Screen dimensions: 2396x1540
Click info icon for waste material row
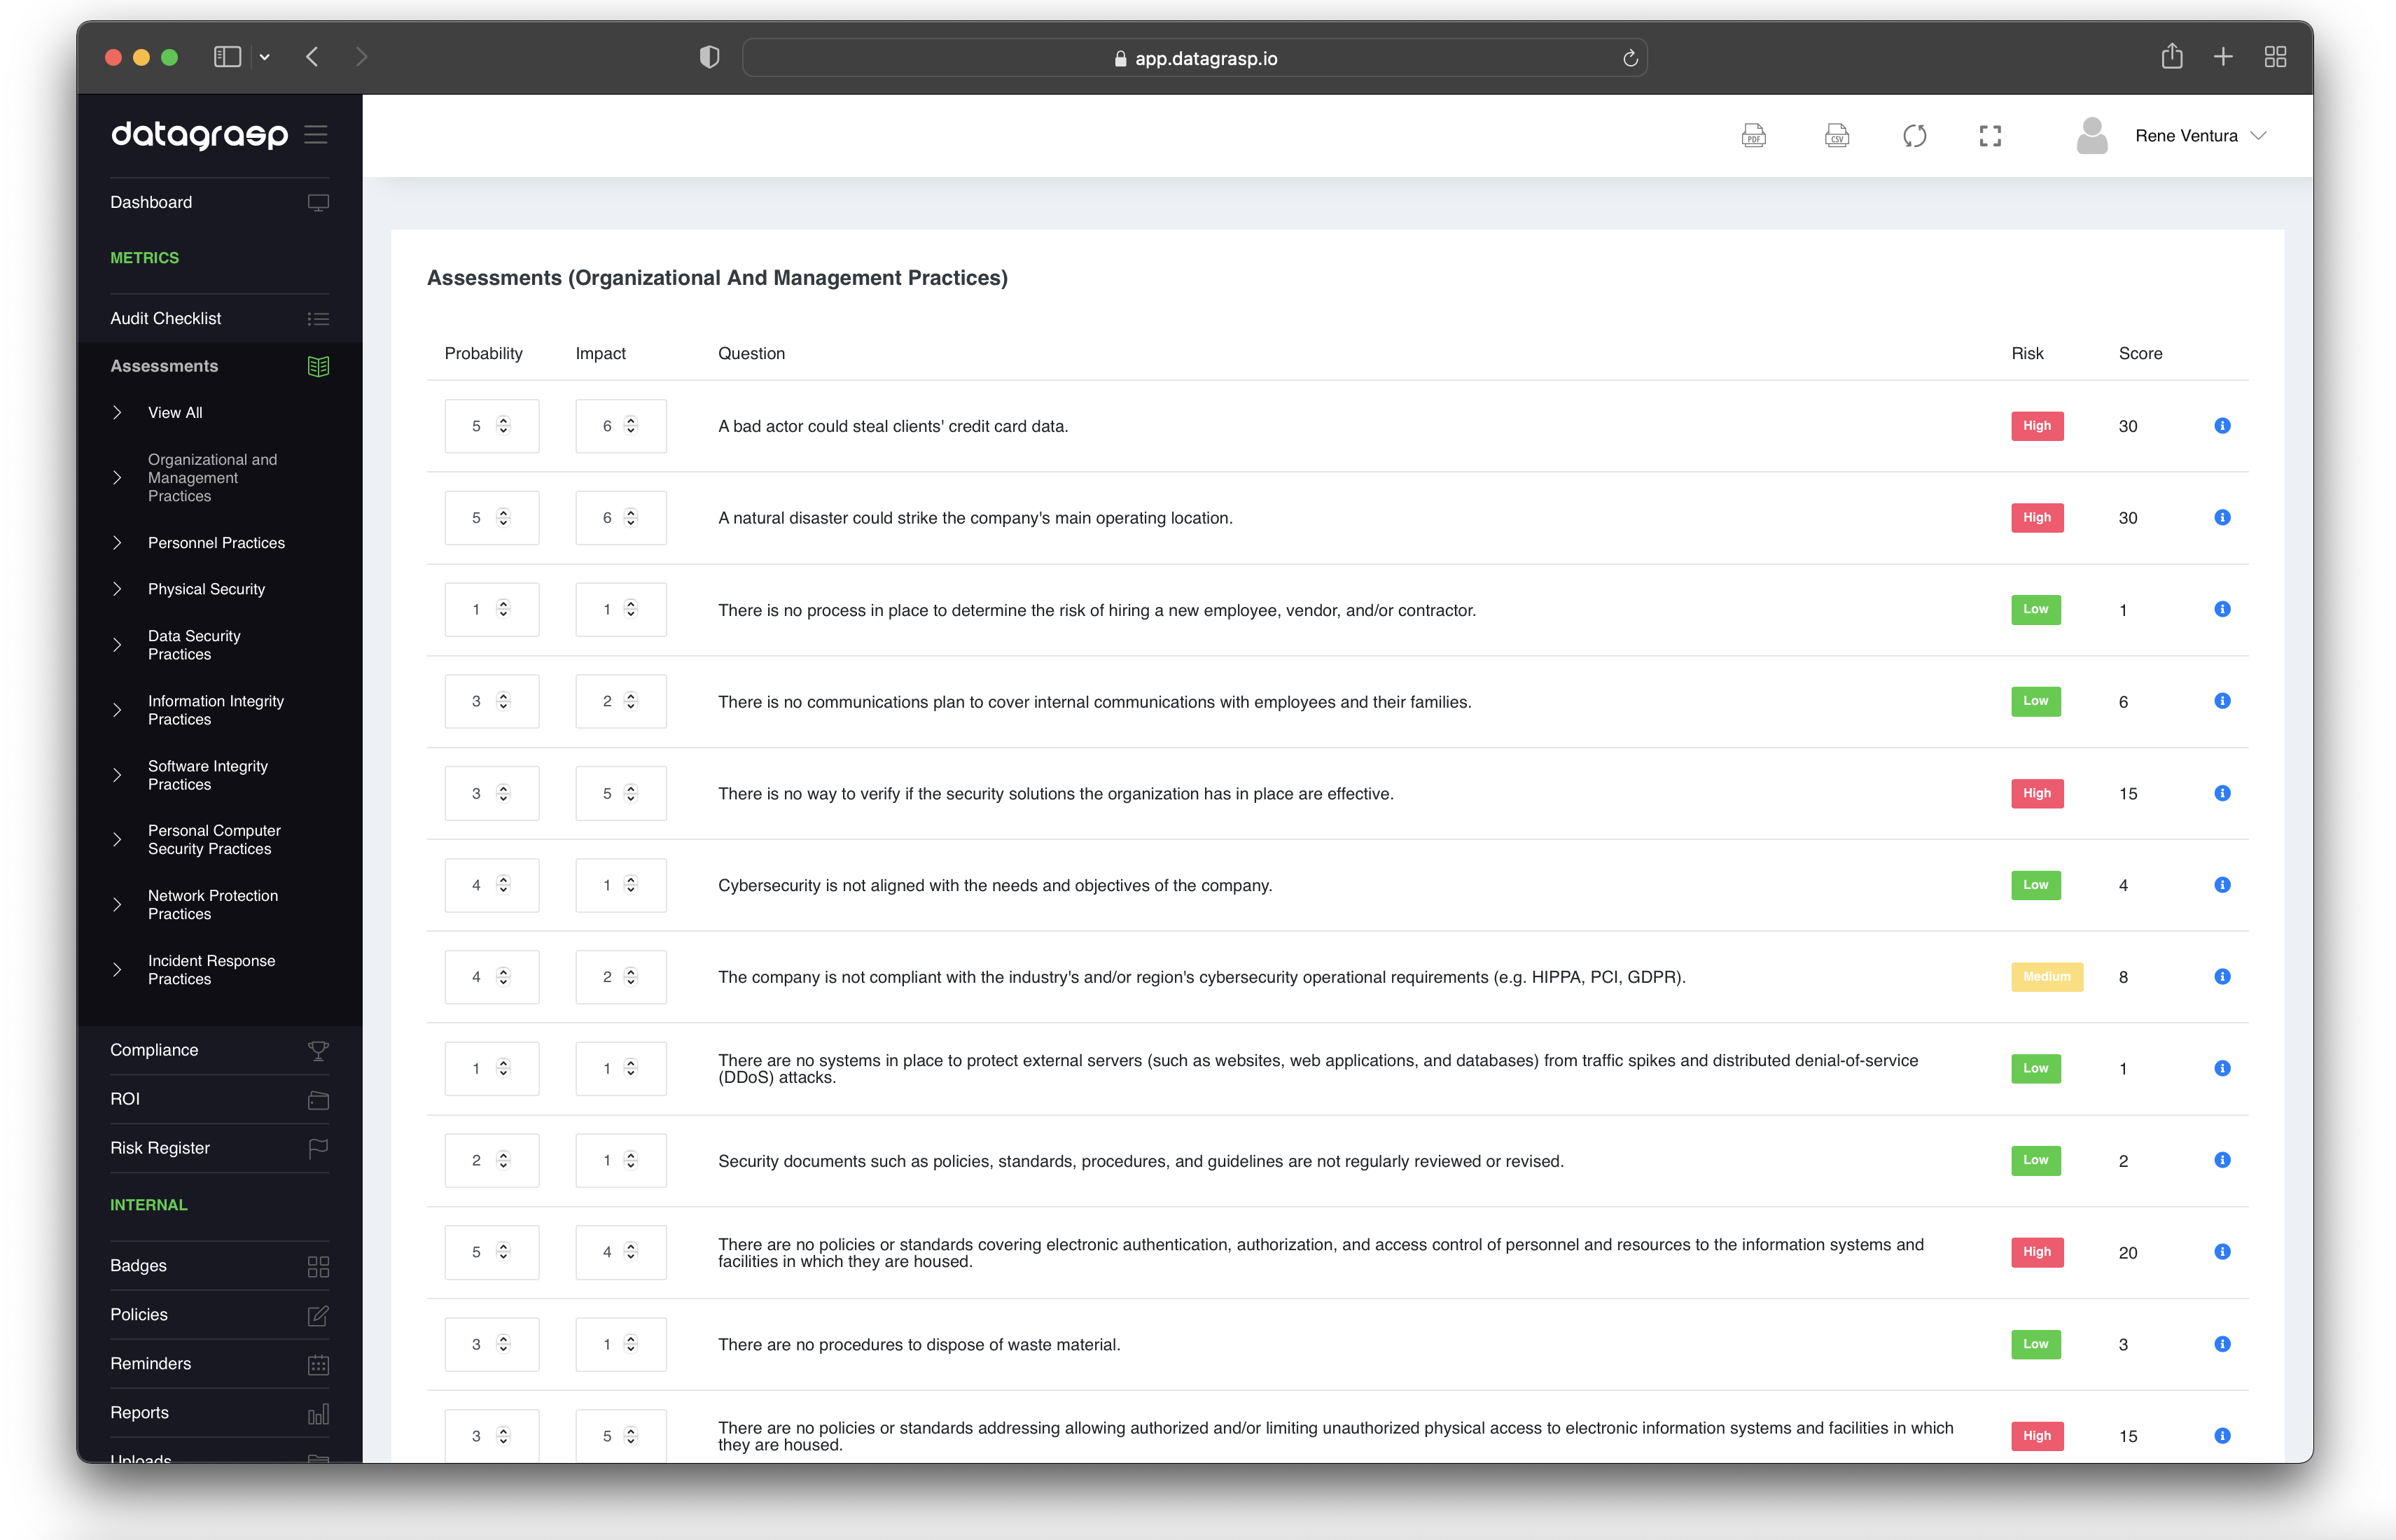point(2222,1344)
